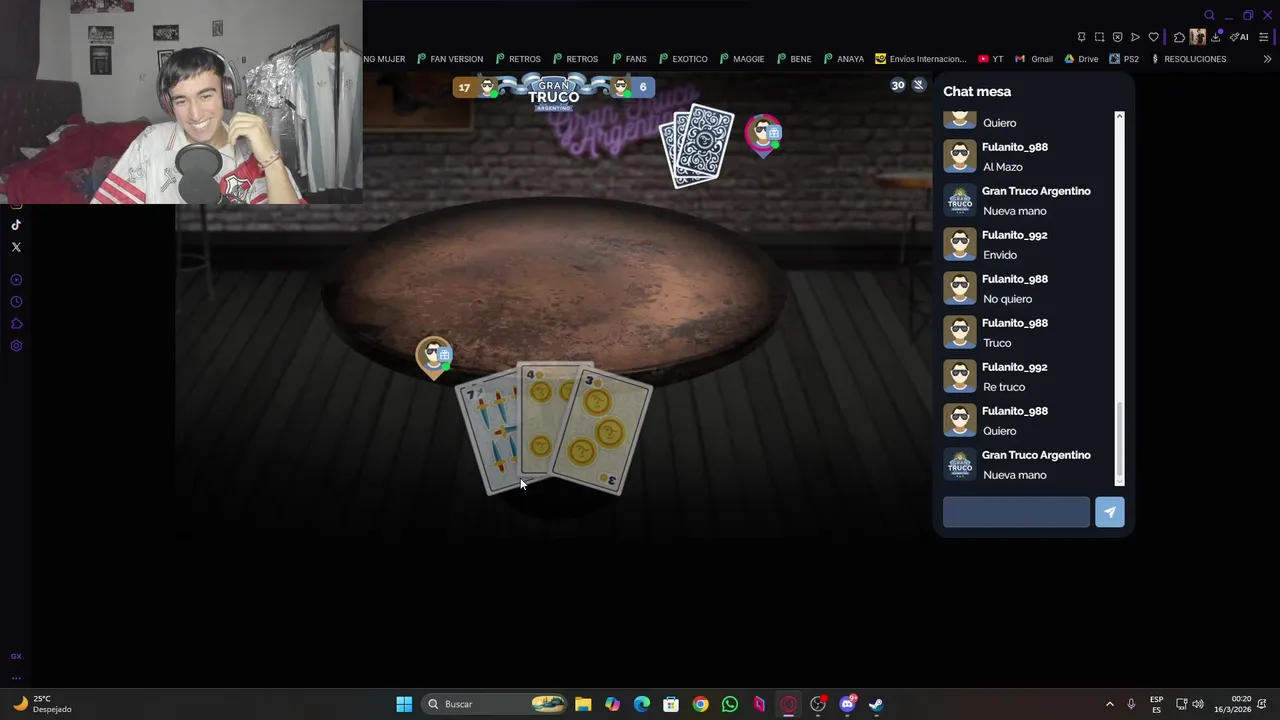Open the EXOTICO bookmark

[683, 59]
